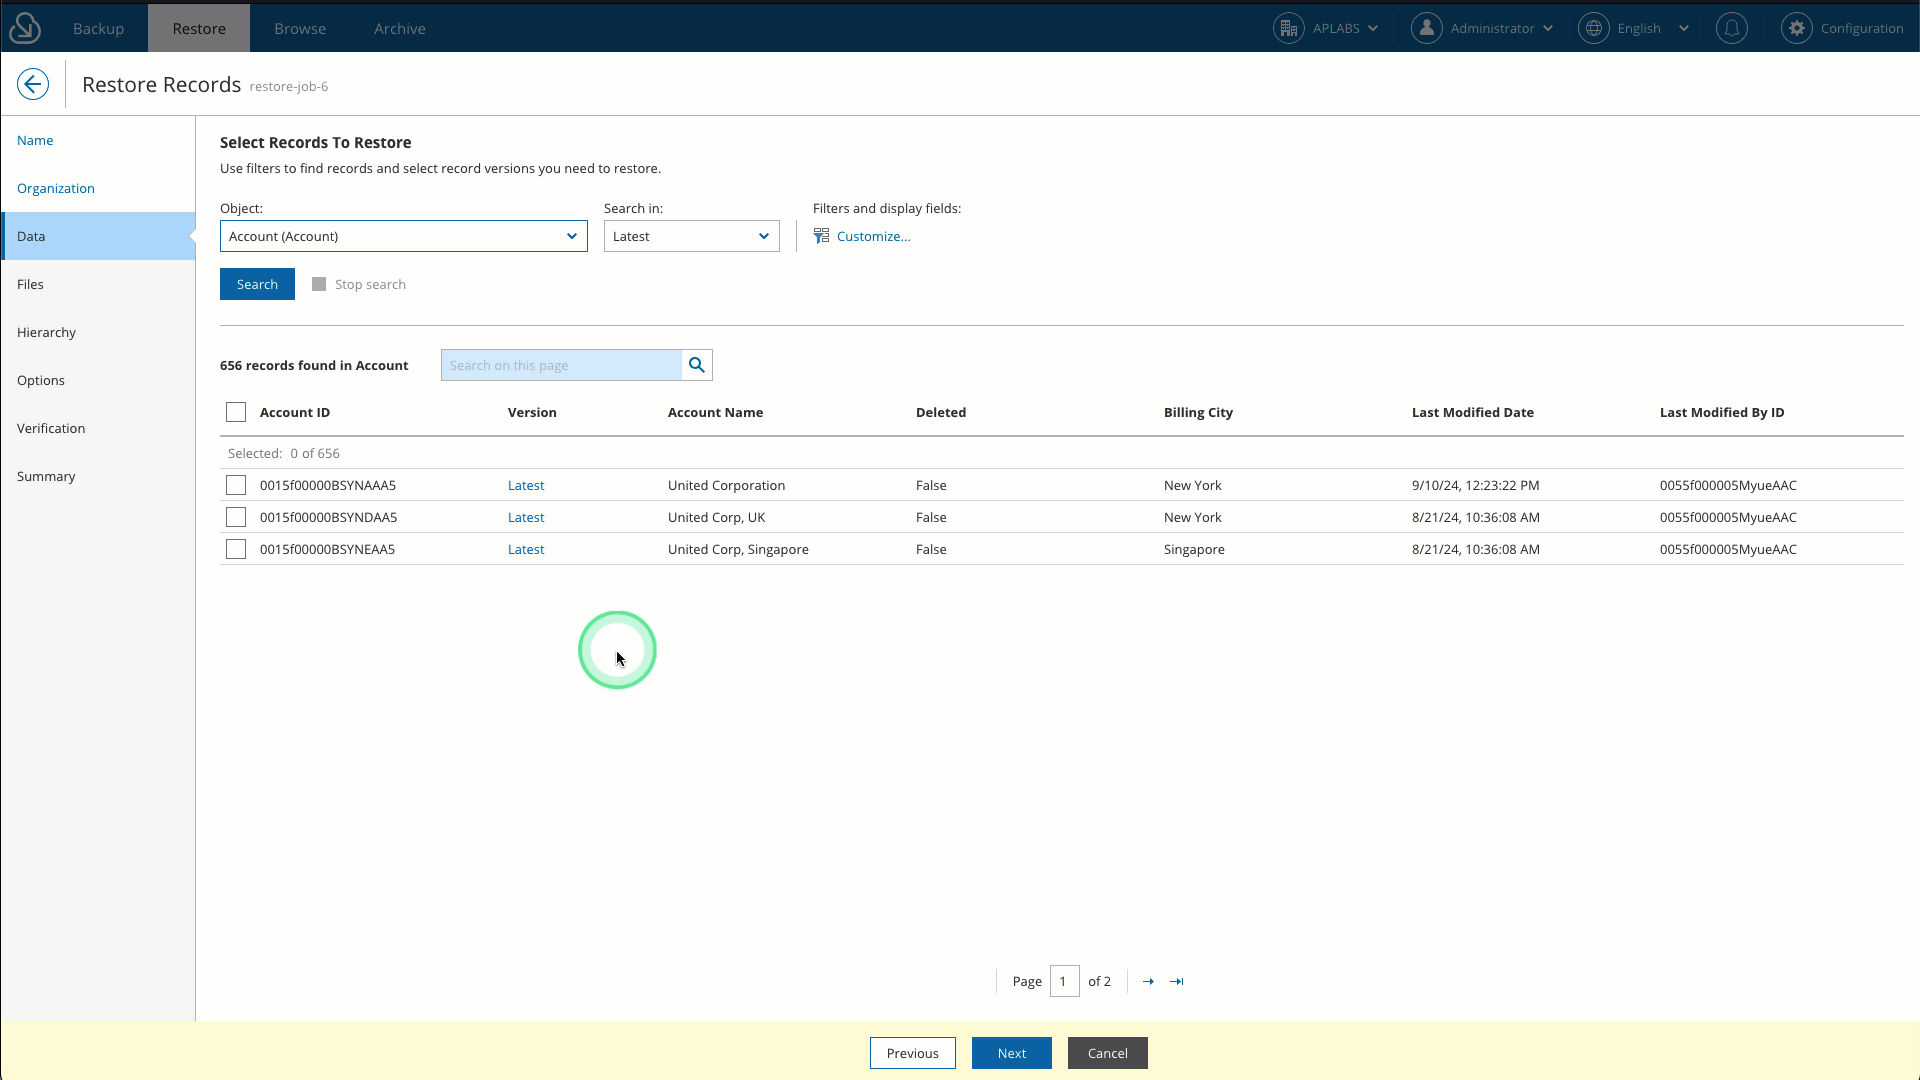This screenshot has width=1920, height=1080.
Task: Jump to last page arrow
Action: click(x=1177, y=981)
